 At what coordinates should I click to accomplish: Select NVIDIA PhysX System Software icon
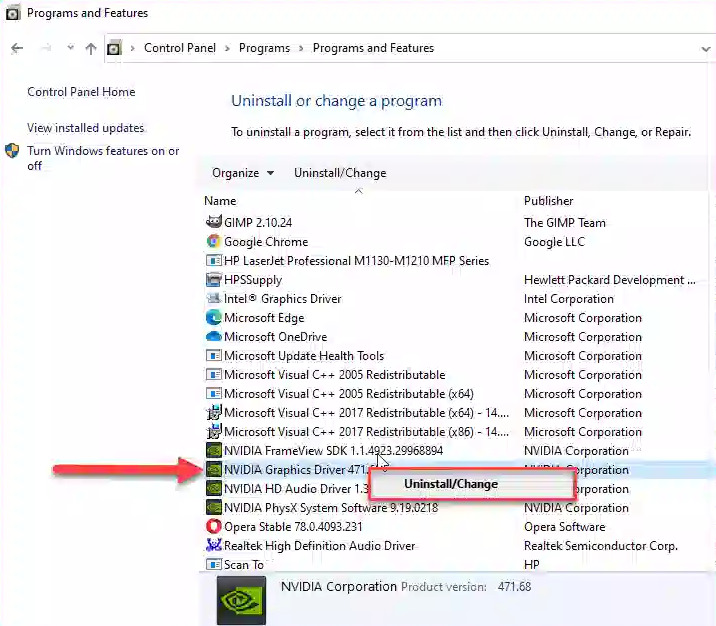[x=213, y=508]
